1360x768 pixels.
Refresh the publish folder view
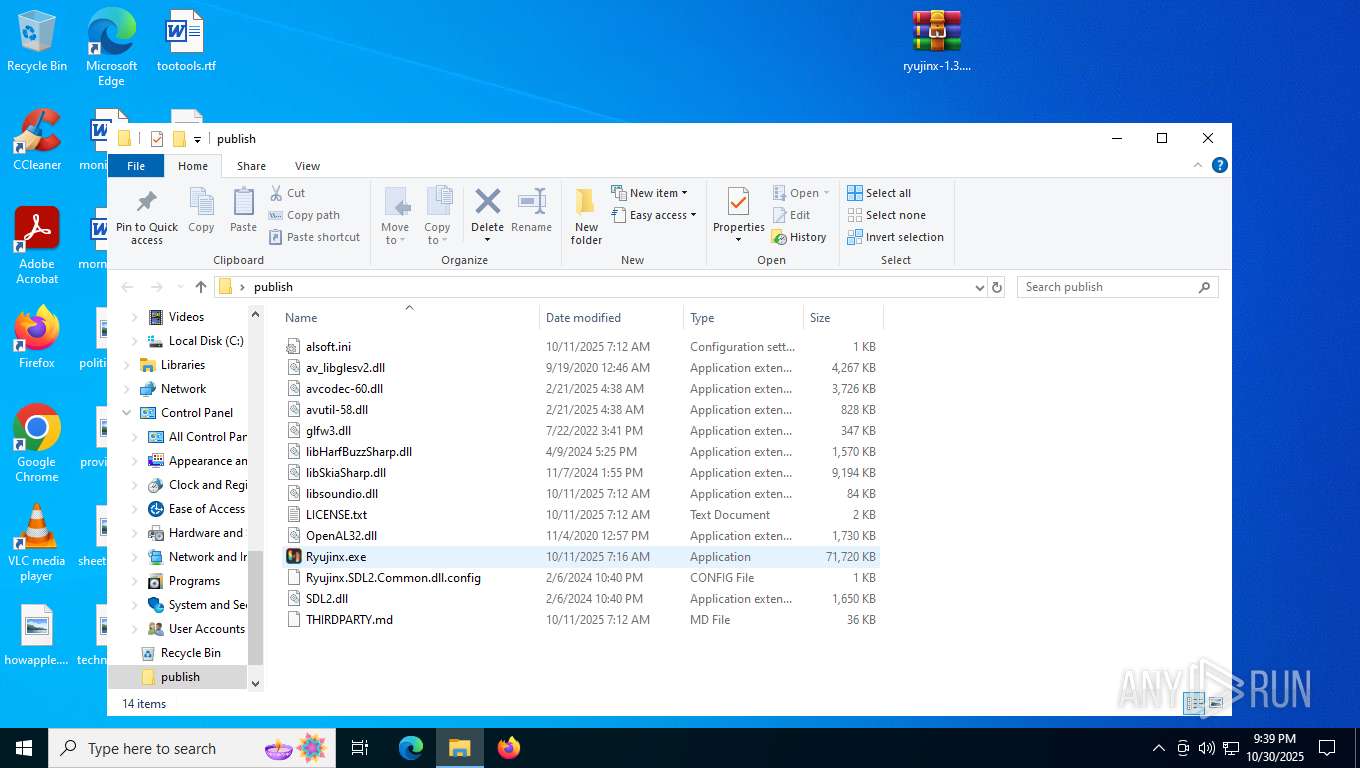pos(996,287)
